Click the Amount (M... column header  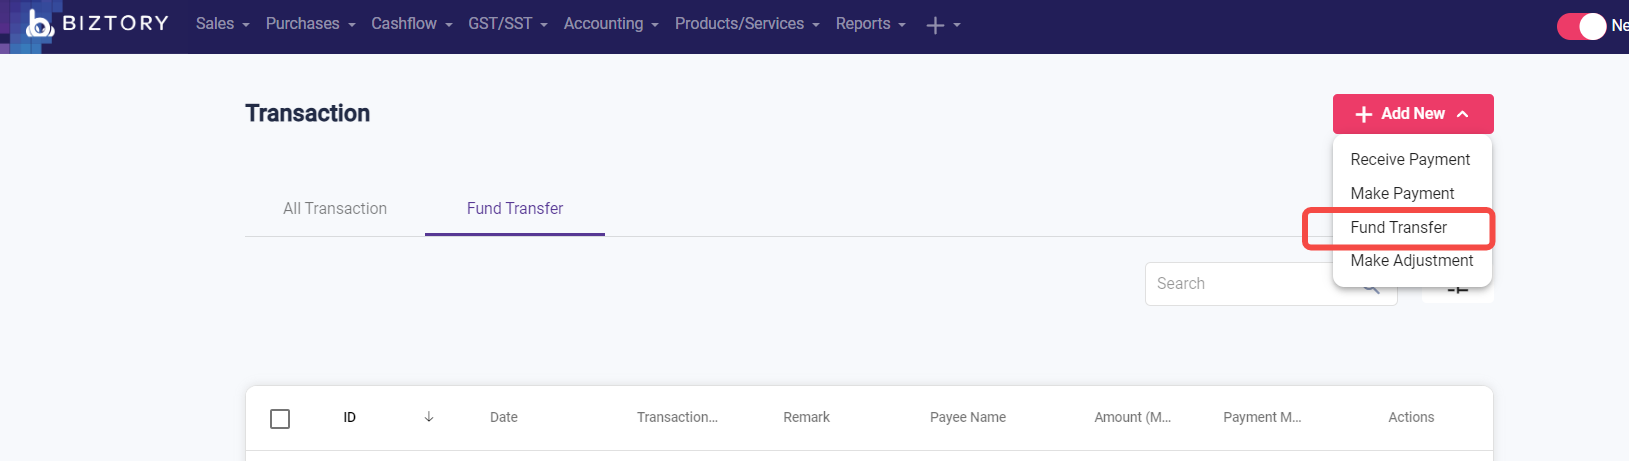point(1132,418)
